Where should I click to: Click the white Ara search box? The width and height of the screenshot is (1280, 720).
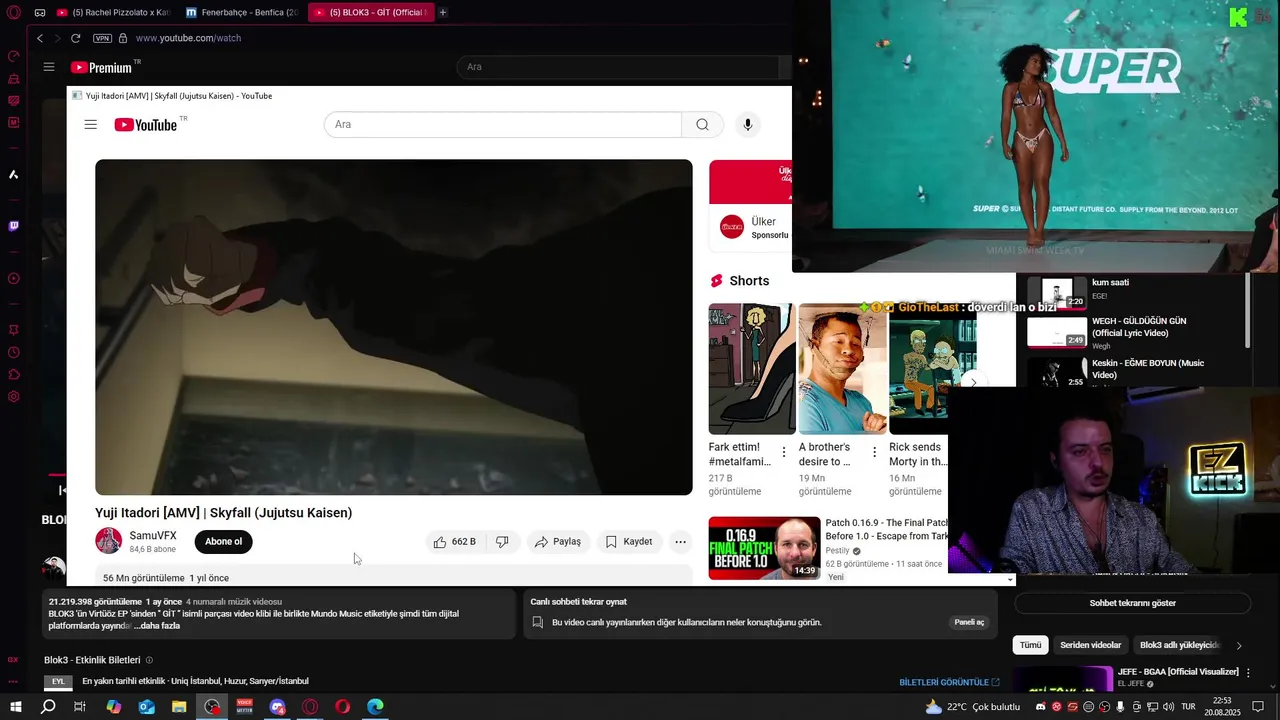click(503, 125)
